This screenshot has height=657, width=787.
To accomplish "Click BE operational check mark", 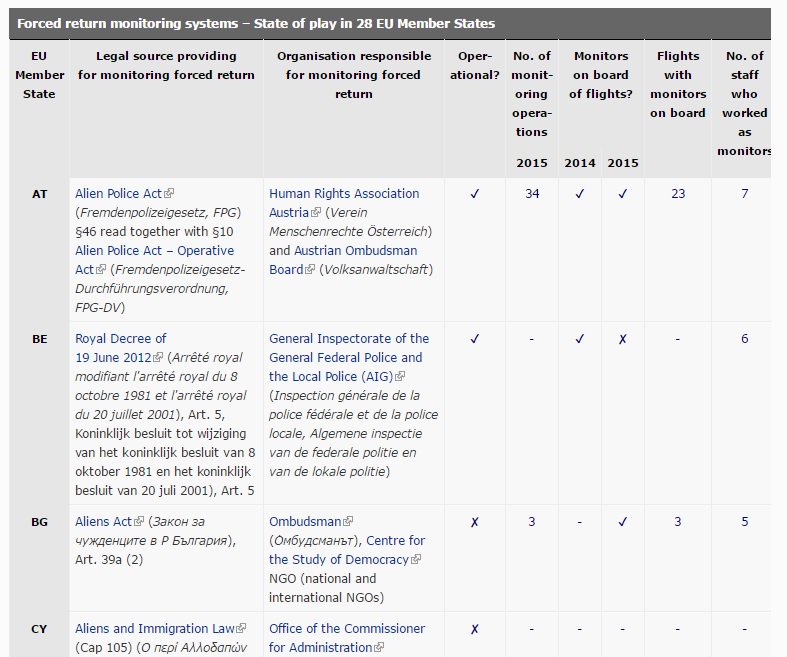I will pyautogui.click(x=474, y=339).
